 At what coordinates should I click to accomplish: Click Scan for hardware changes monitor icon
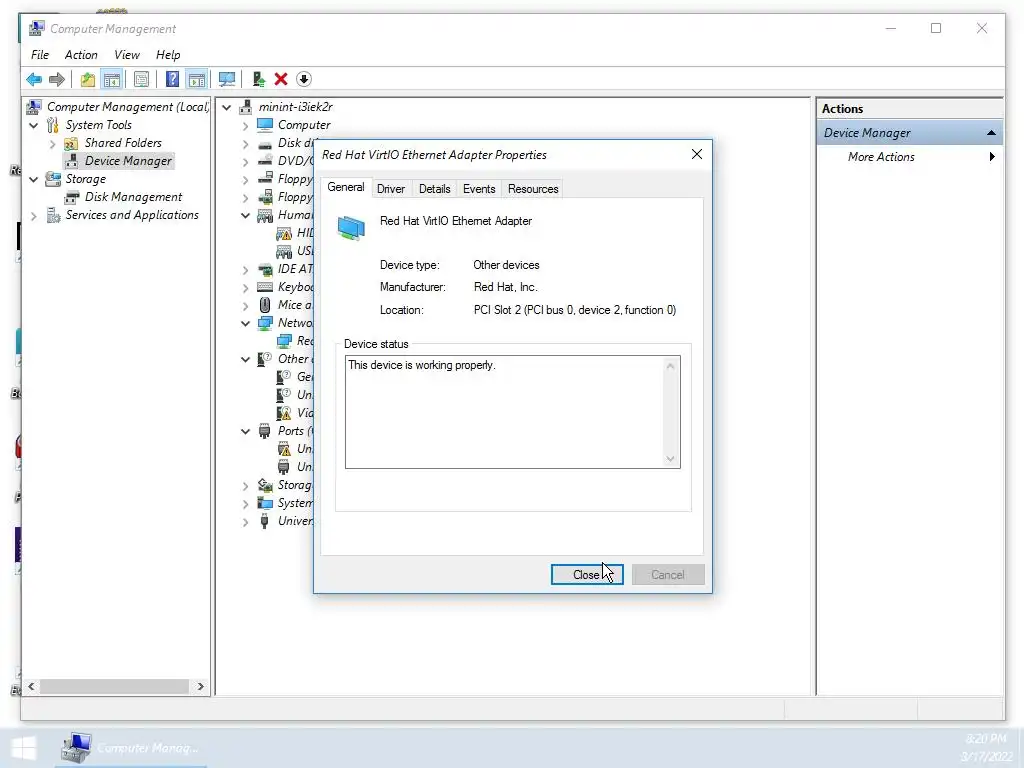(227, 80)
